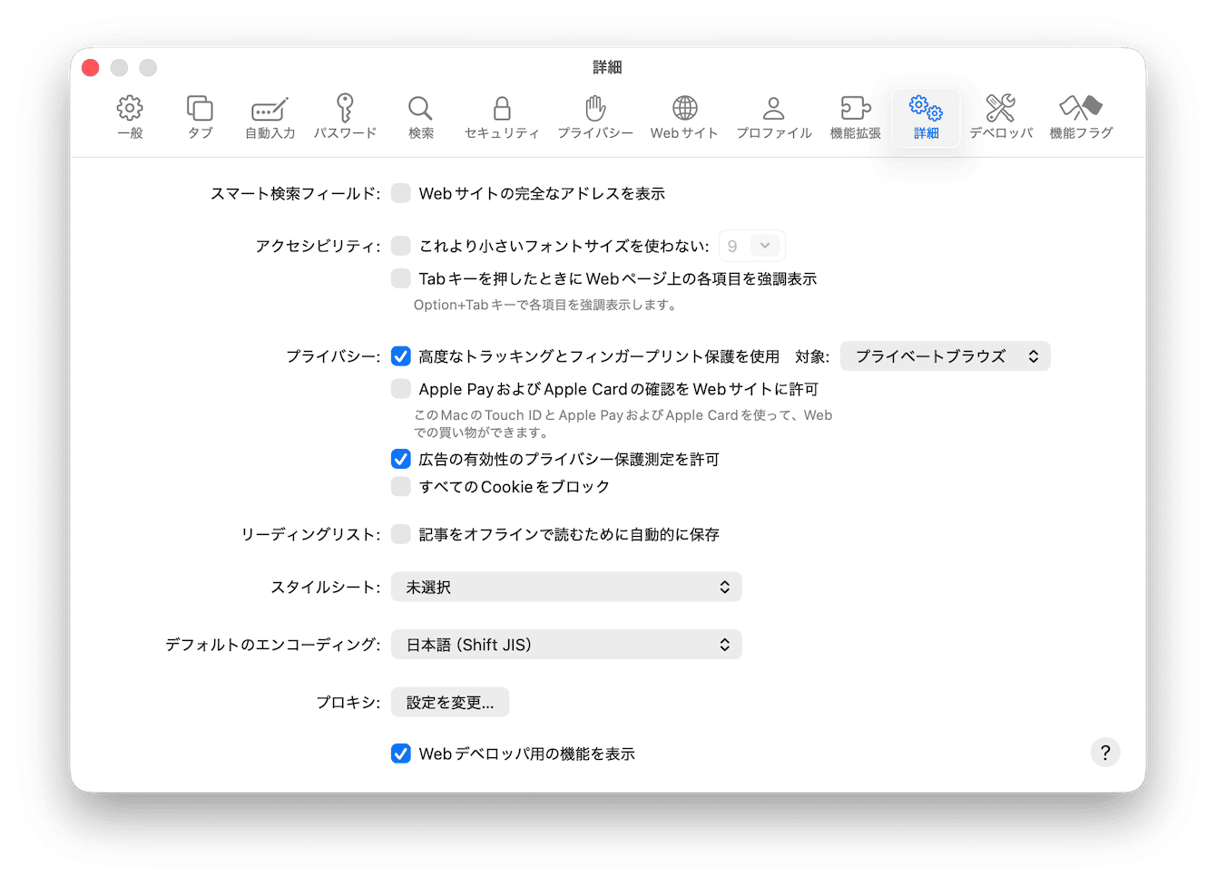Open the プライバシー preferences pane
Image resolution: width=1216 pixels, height=885 pixels.
596,113
